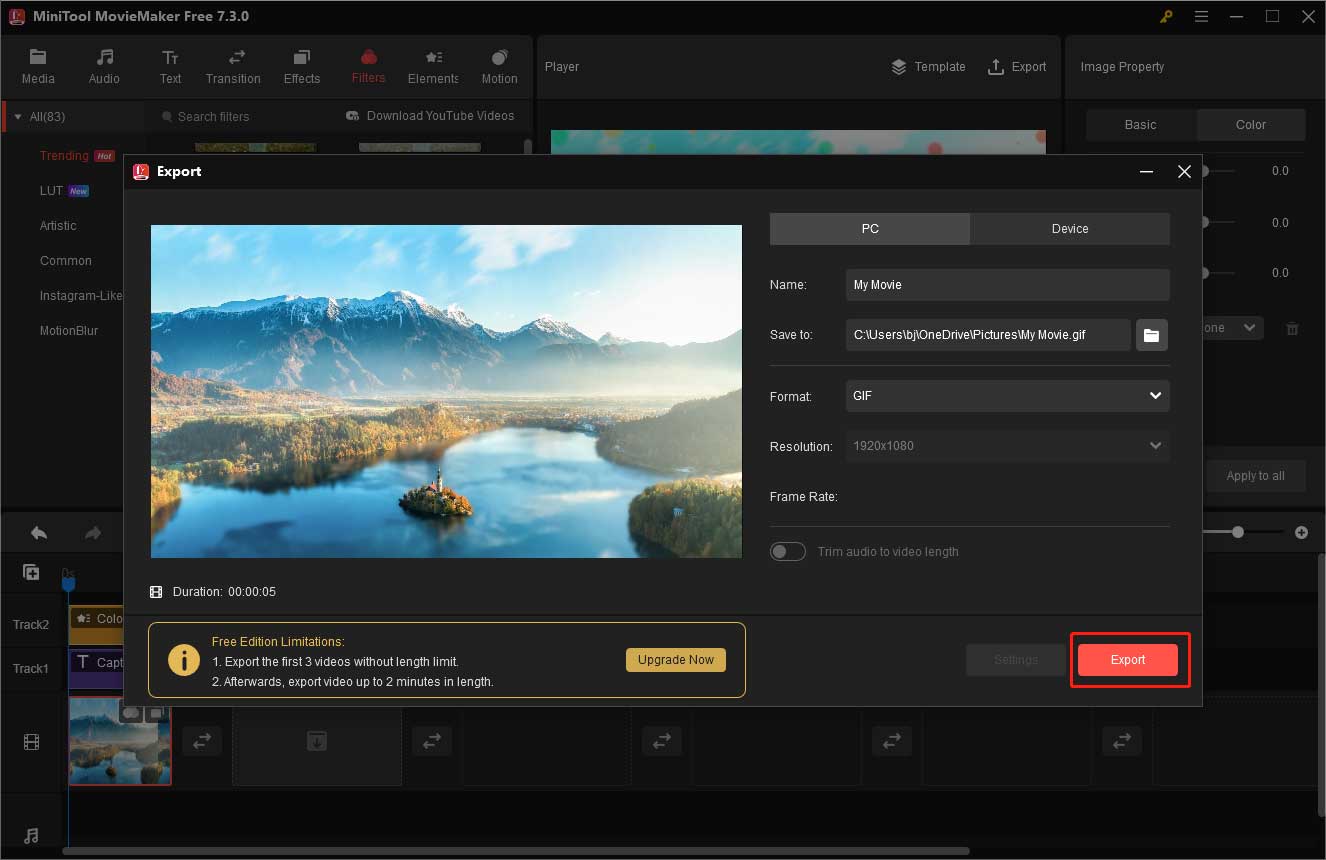Click Export in the Player panel header
The height and width of the screenshot is (860, 1326).
[1017, 67]
